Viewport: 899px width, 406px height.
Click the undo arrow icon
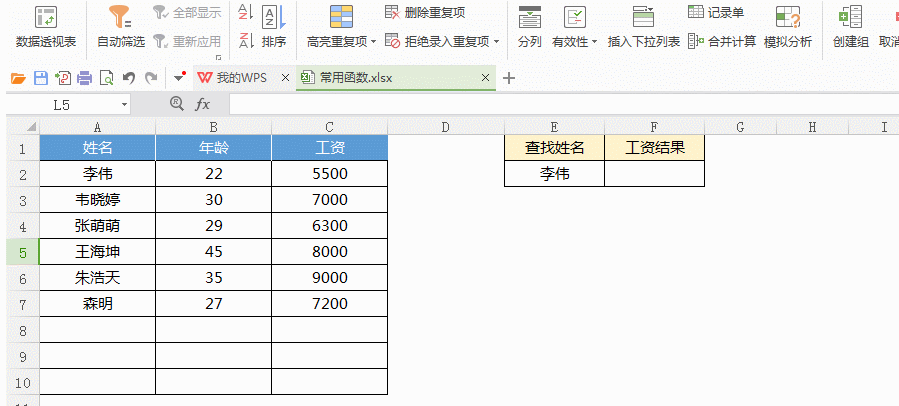[x=128, y=78]
